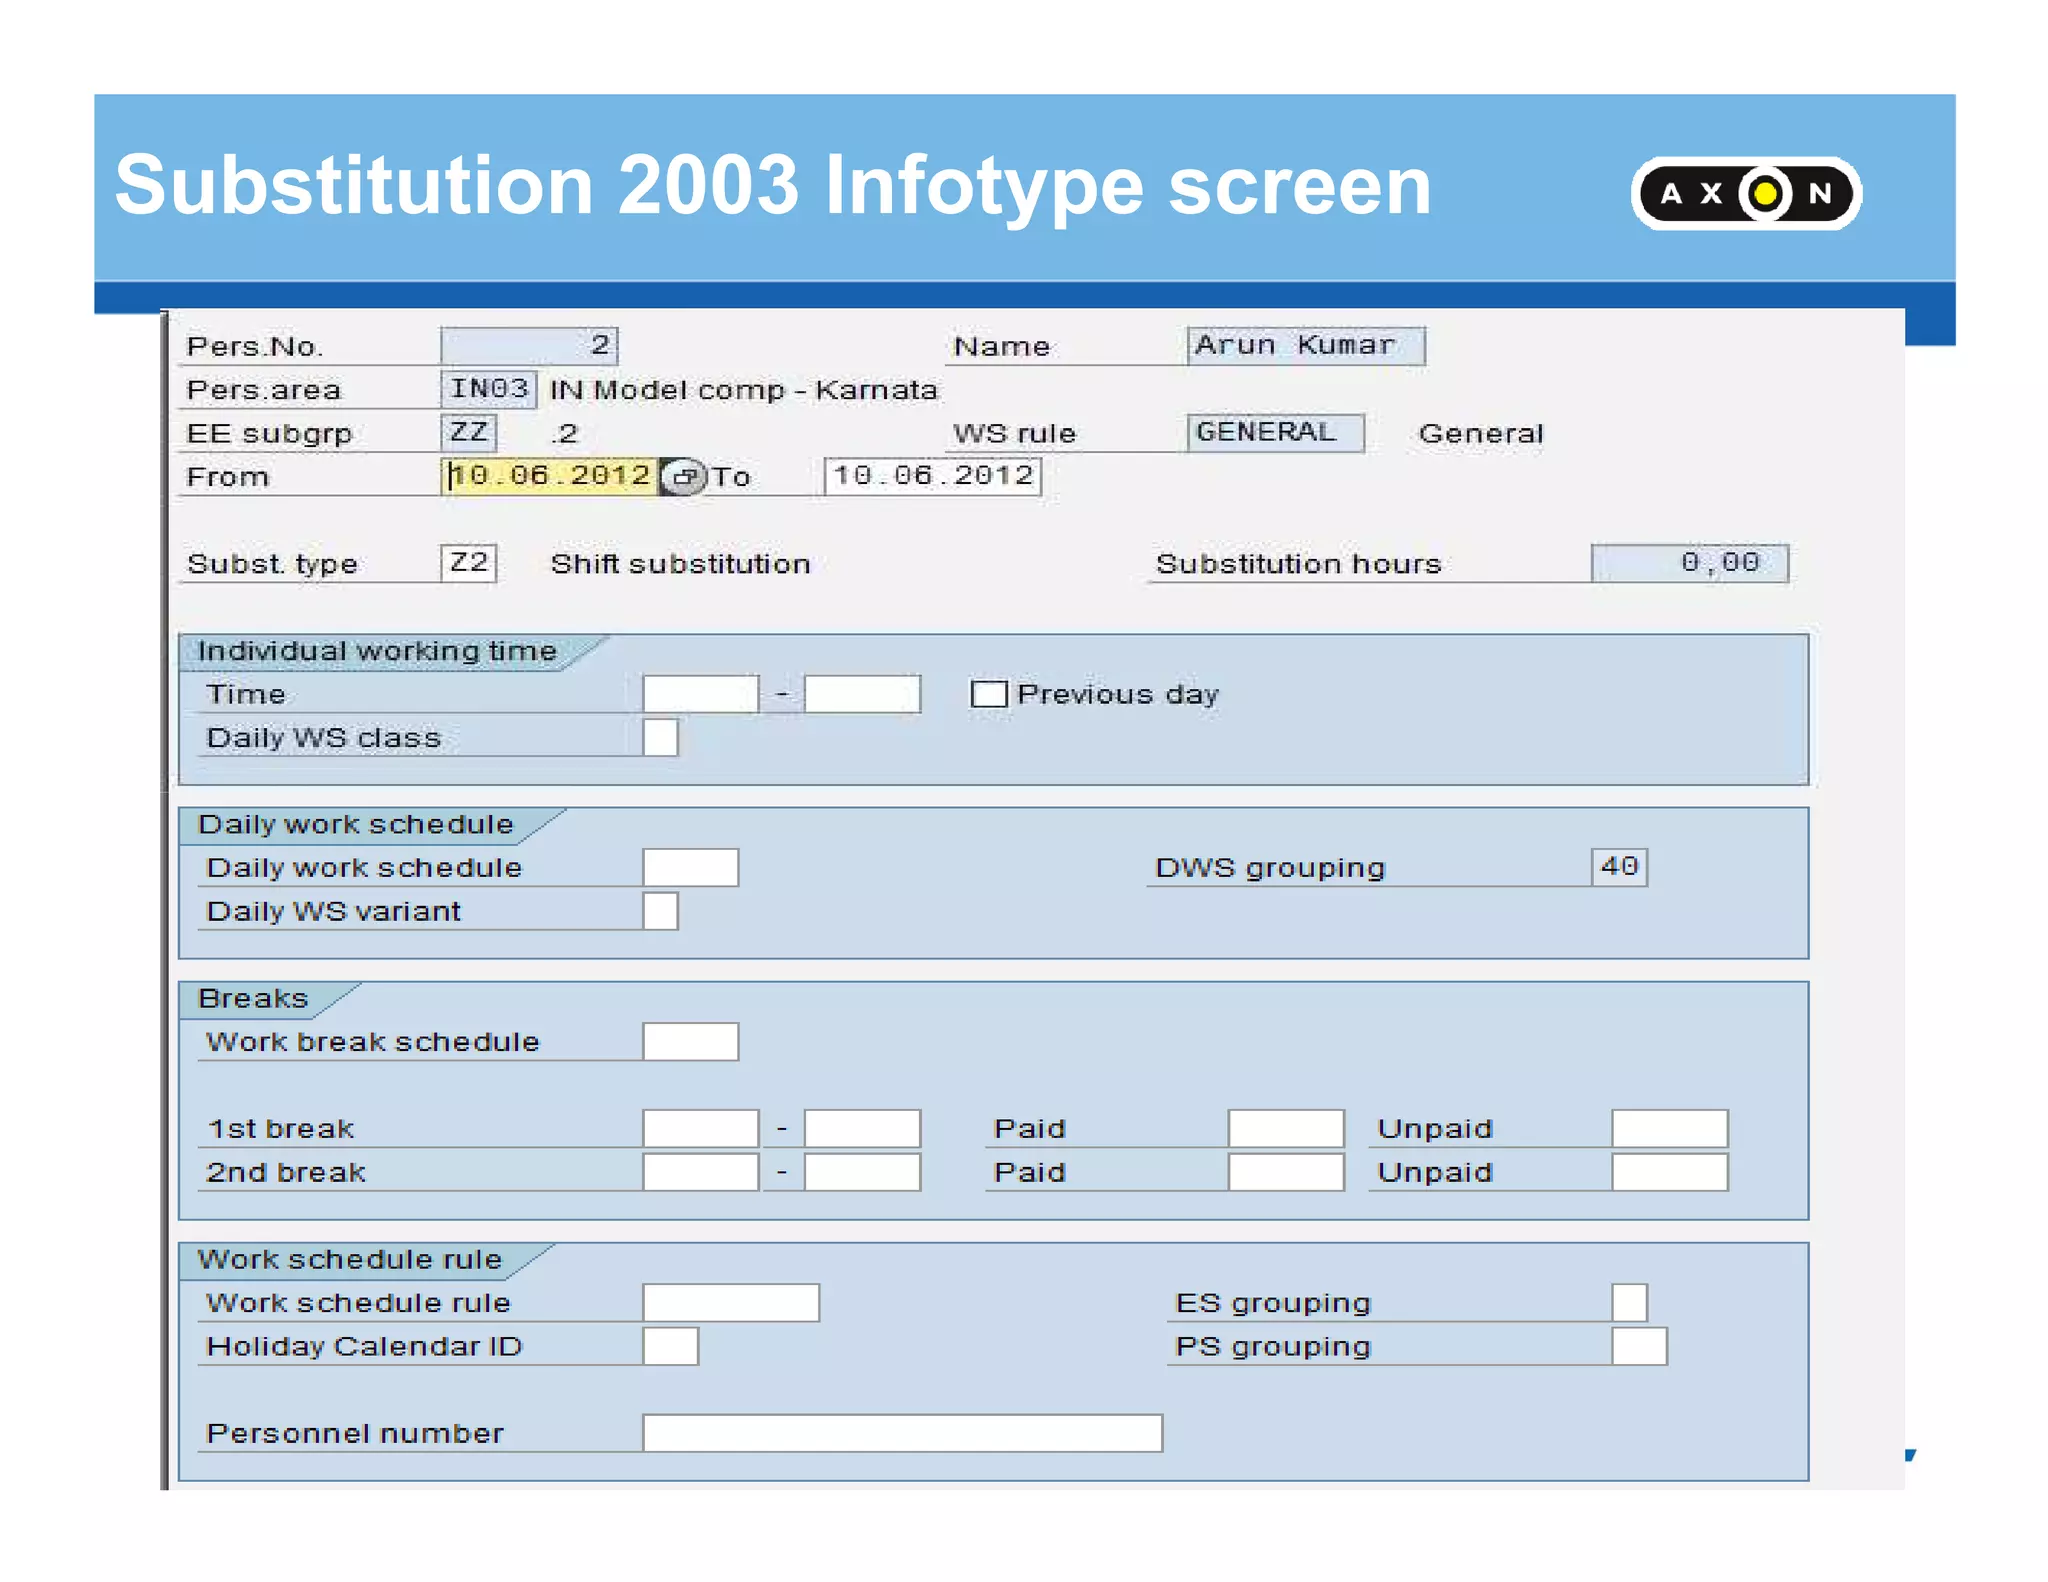The image size is (2048, 1582).
Task: Click the IN Model comp - Karnata text
Action: (x=743, y=390)
